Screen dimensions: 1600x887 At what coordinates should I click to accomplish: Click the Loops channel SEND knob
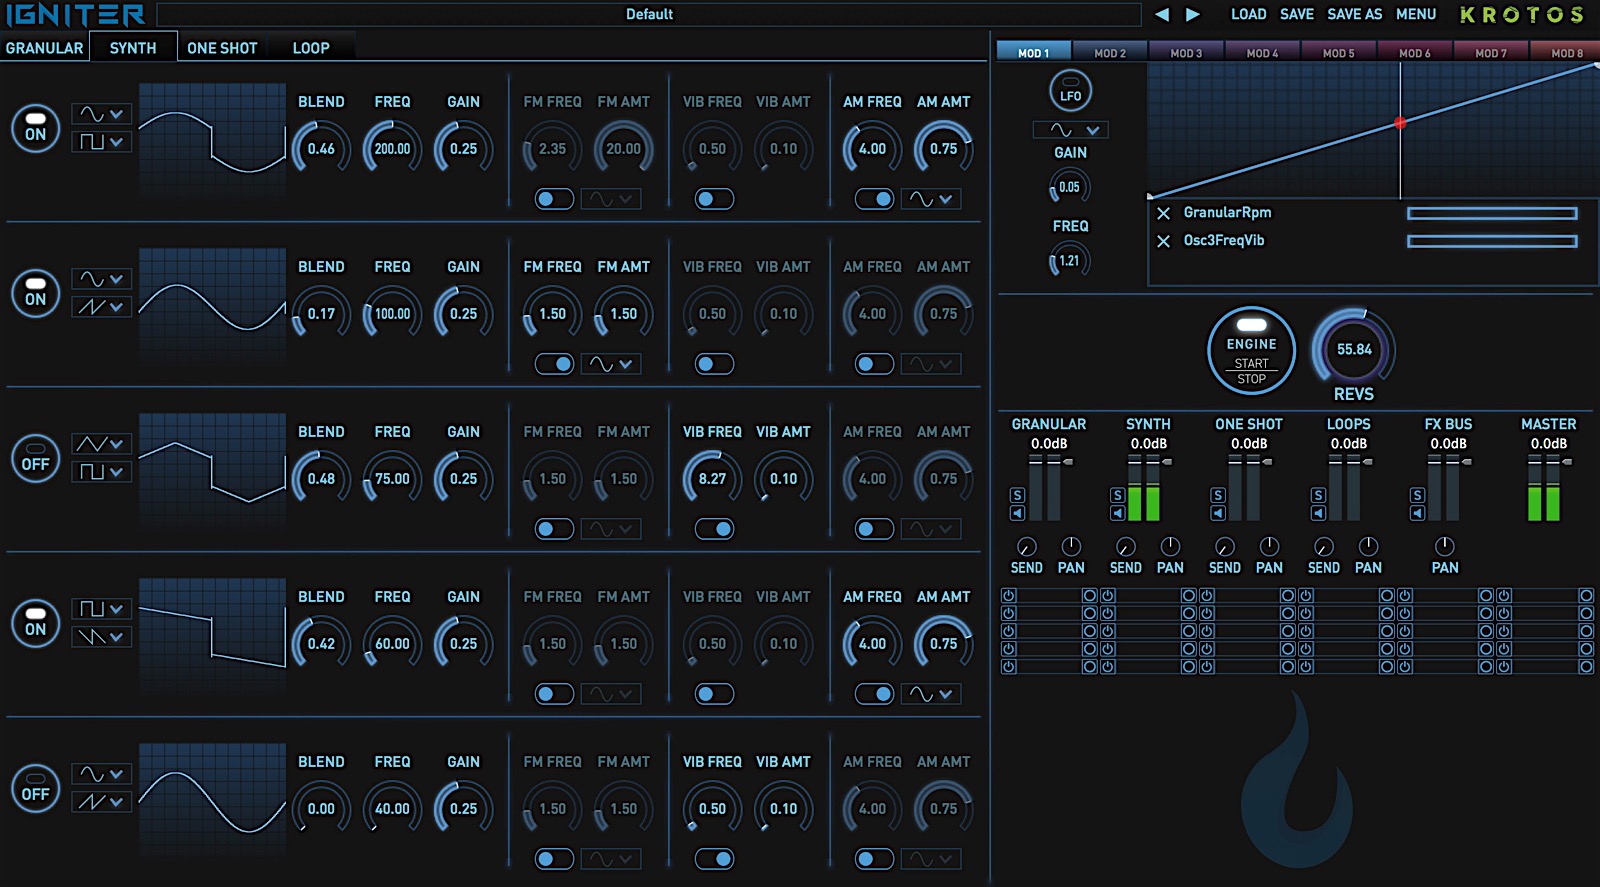(x=1323, y=547)
